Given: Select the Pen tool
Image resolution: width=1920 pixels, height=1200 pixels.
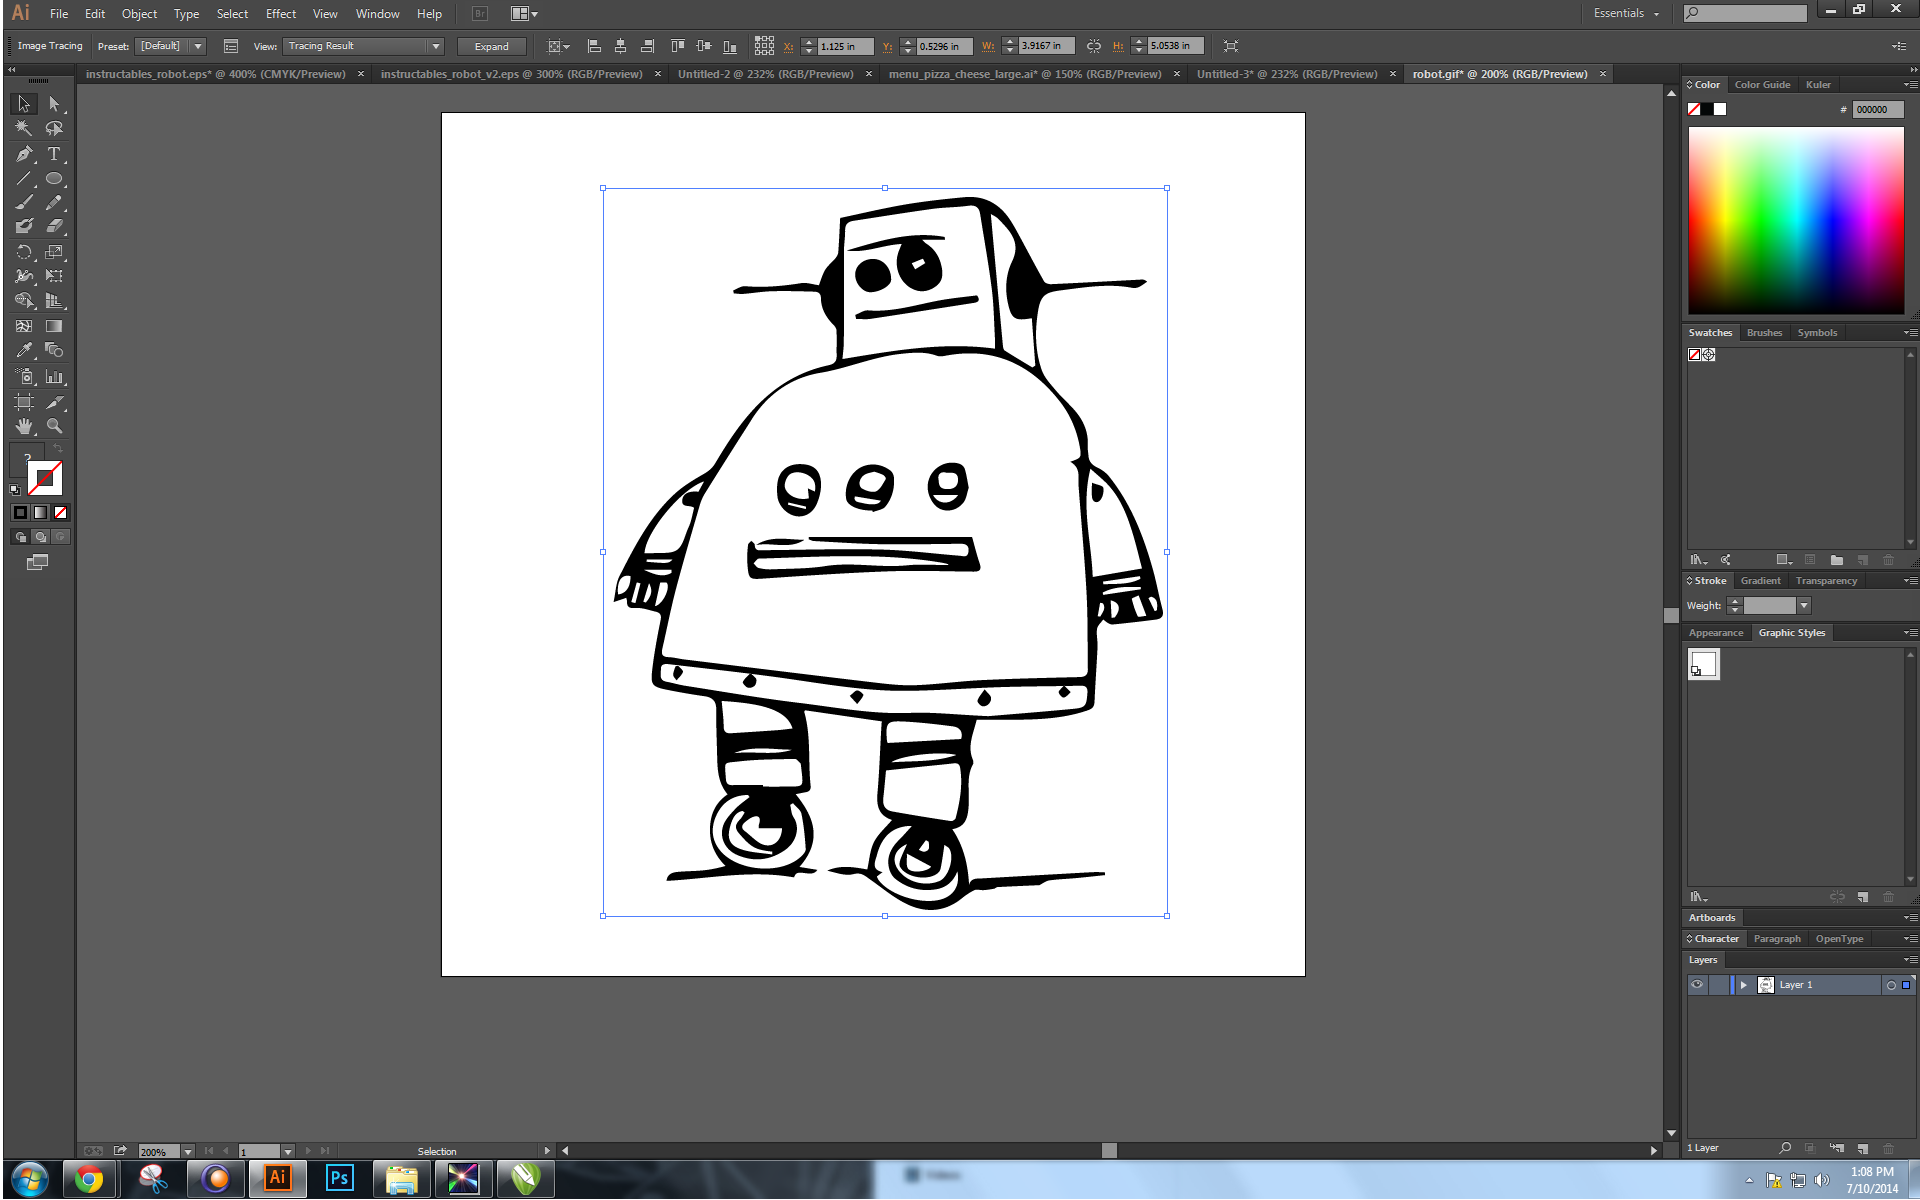Looking at the screenshot, I should point(24,154).
